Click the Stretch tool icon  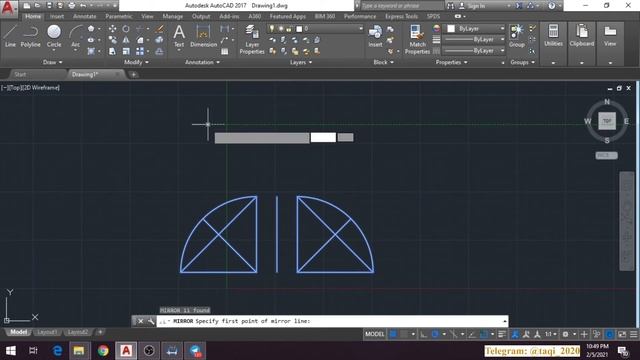pyautogui.click(x=112, y=51)
